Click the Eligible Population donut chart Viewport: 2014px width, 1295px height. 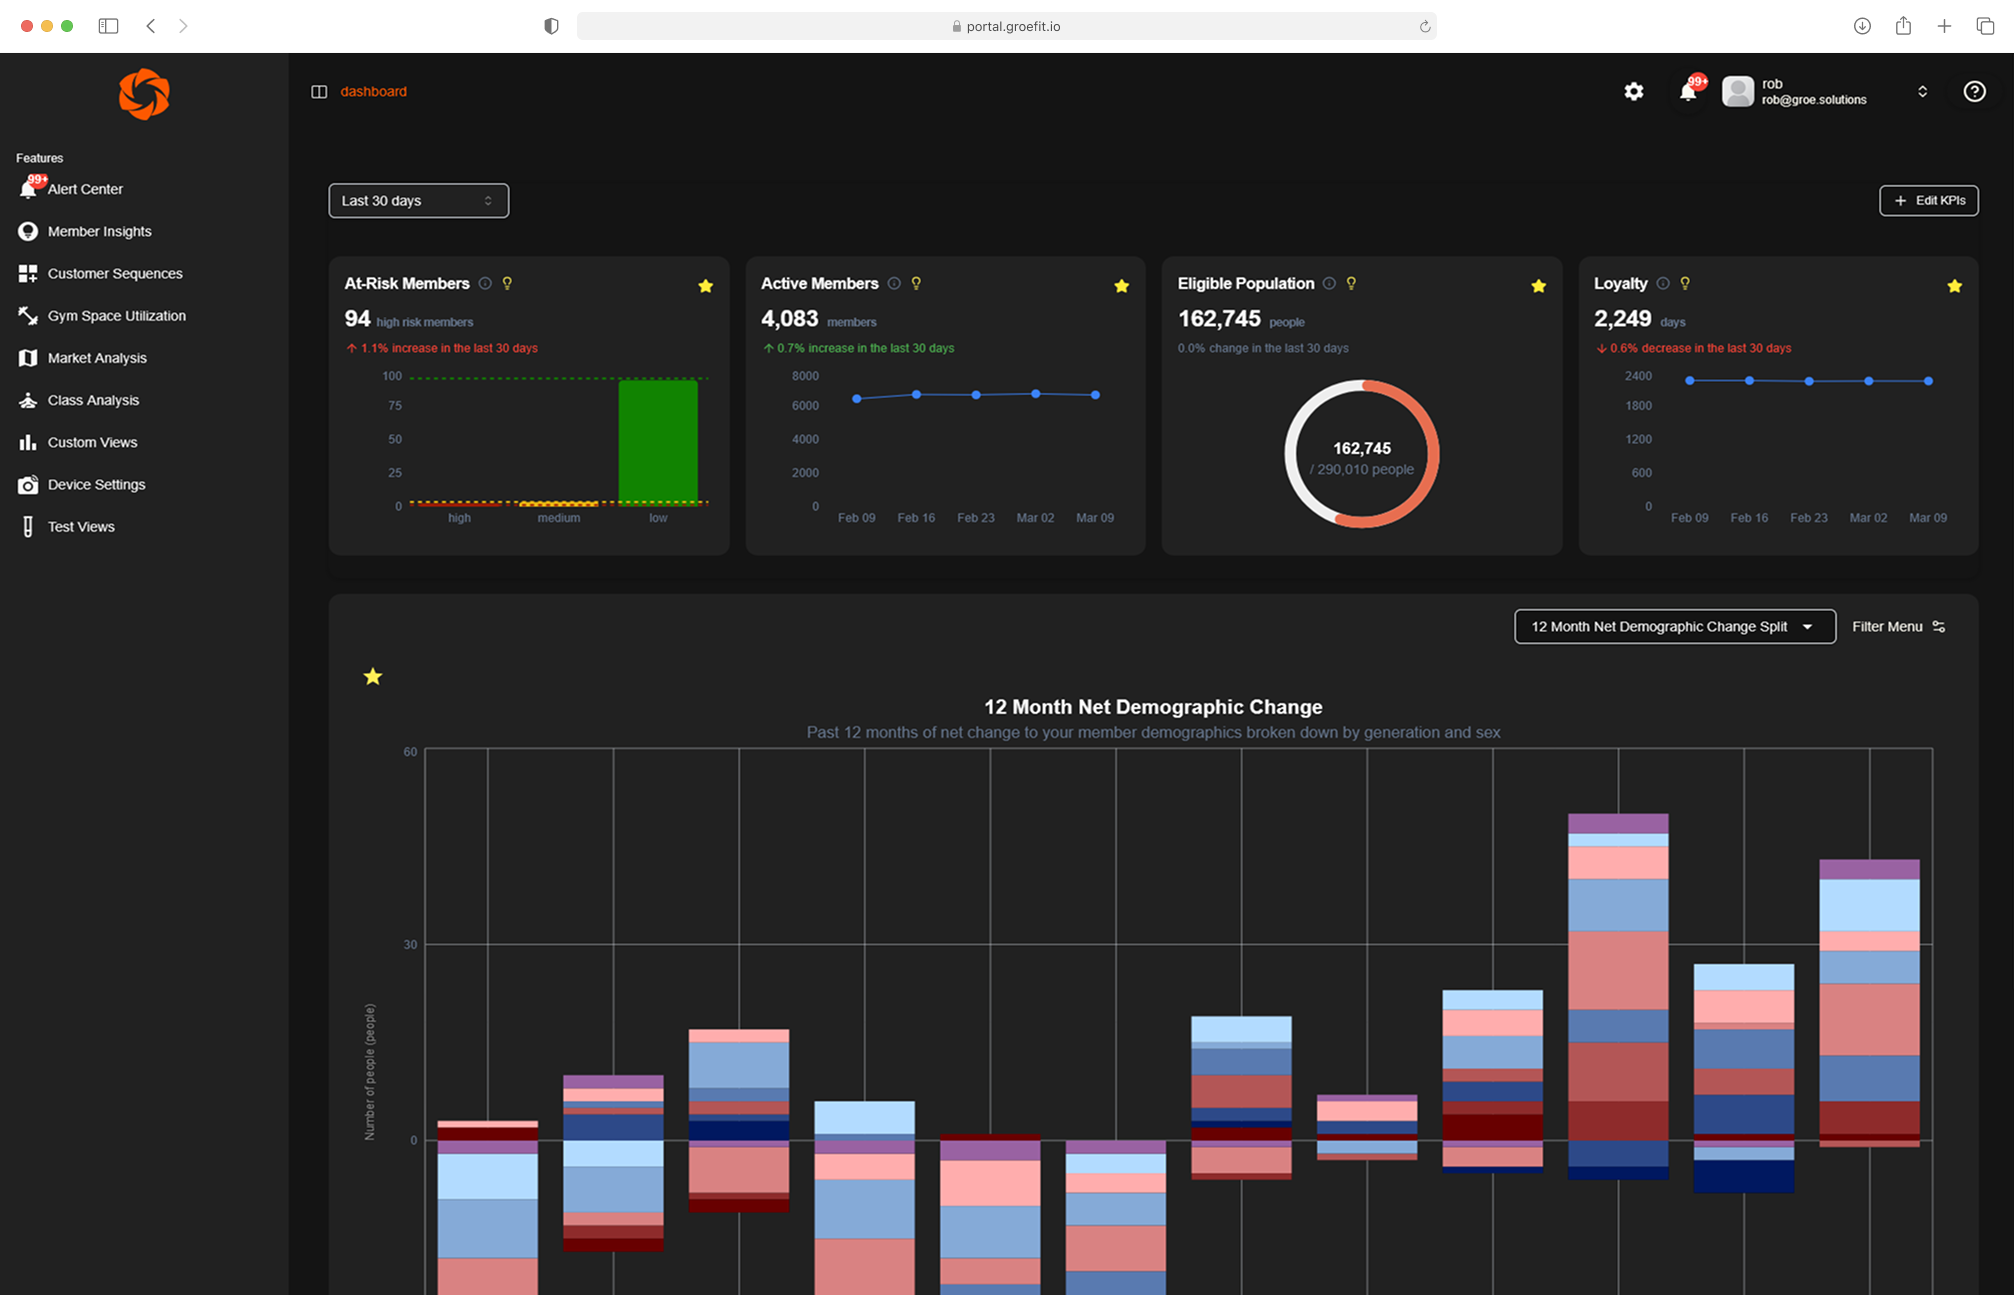1361,453
